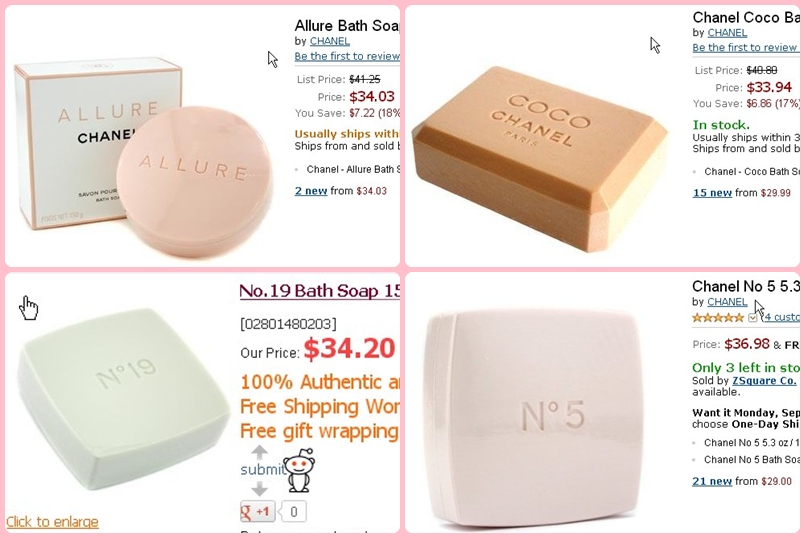Screen dimensions: 805x538
Task: Click the N°5 soap product image
Action: point(534,416)
